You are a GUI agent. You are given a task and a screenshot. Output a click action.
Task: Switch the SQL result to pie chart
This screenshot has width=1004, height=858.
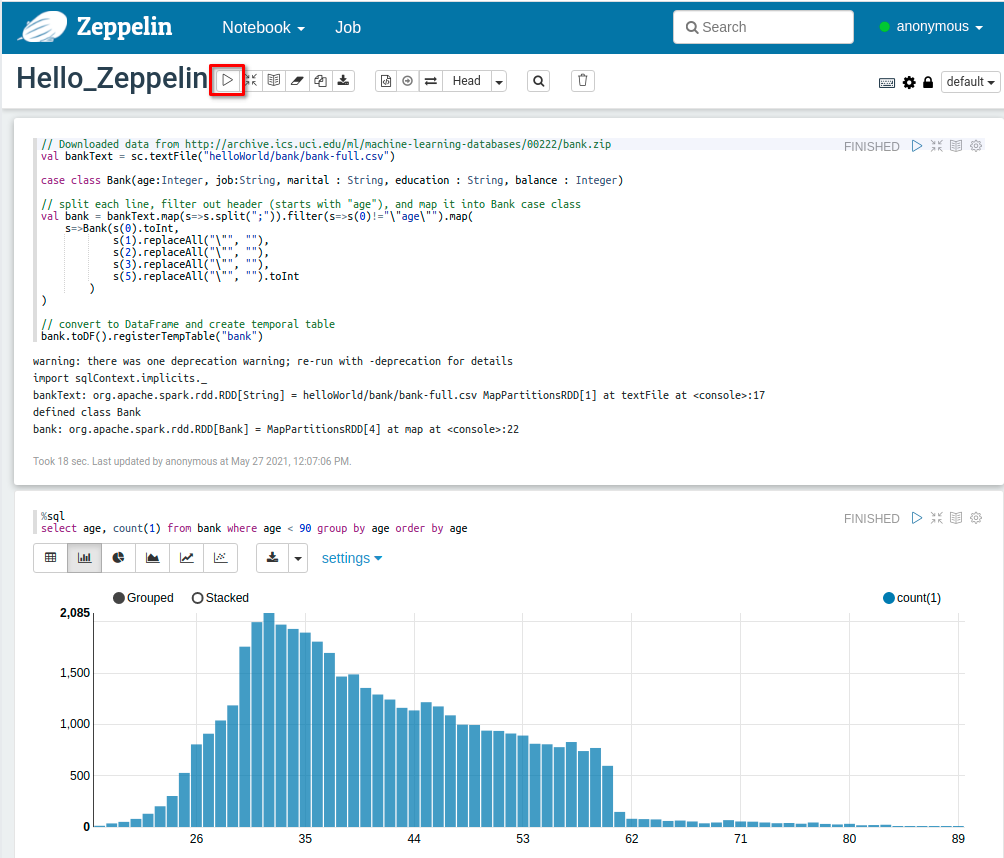tap(118, 558)
